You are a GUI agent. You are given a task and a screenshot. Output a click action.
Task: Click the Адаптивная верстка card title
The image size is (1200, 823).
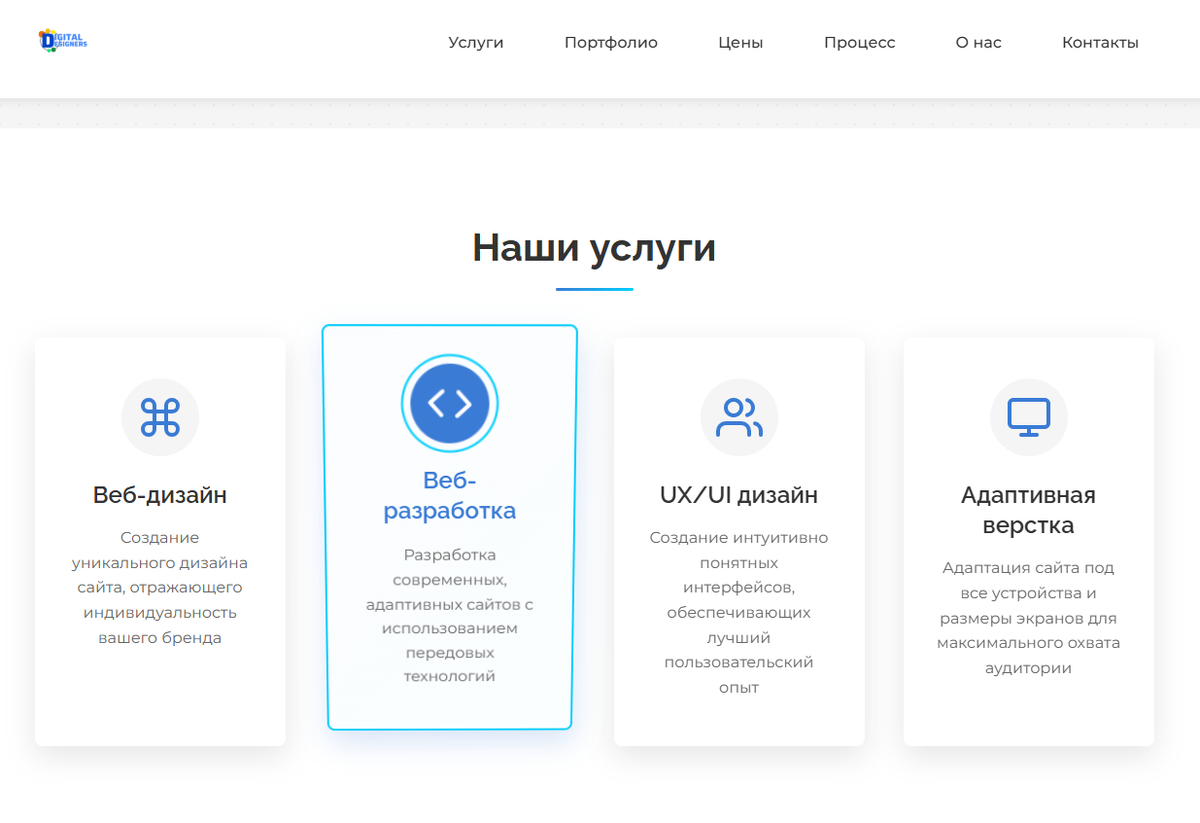1029,510
